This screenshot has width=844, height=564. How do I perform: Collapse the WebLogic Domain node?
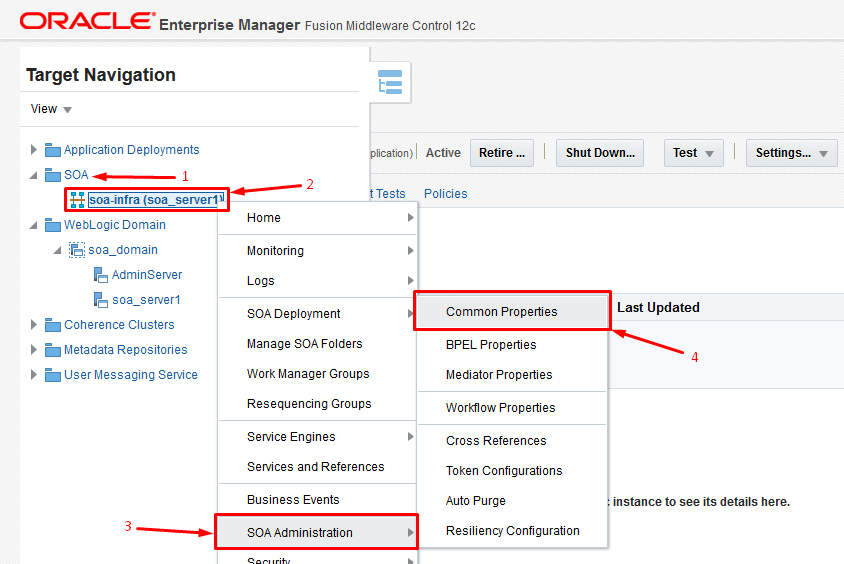point(33,225)
